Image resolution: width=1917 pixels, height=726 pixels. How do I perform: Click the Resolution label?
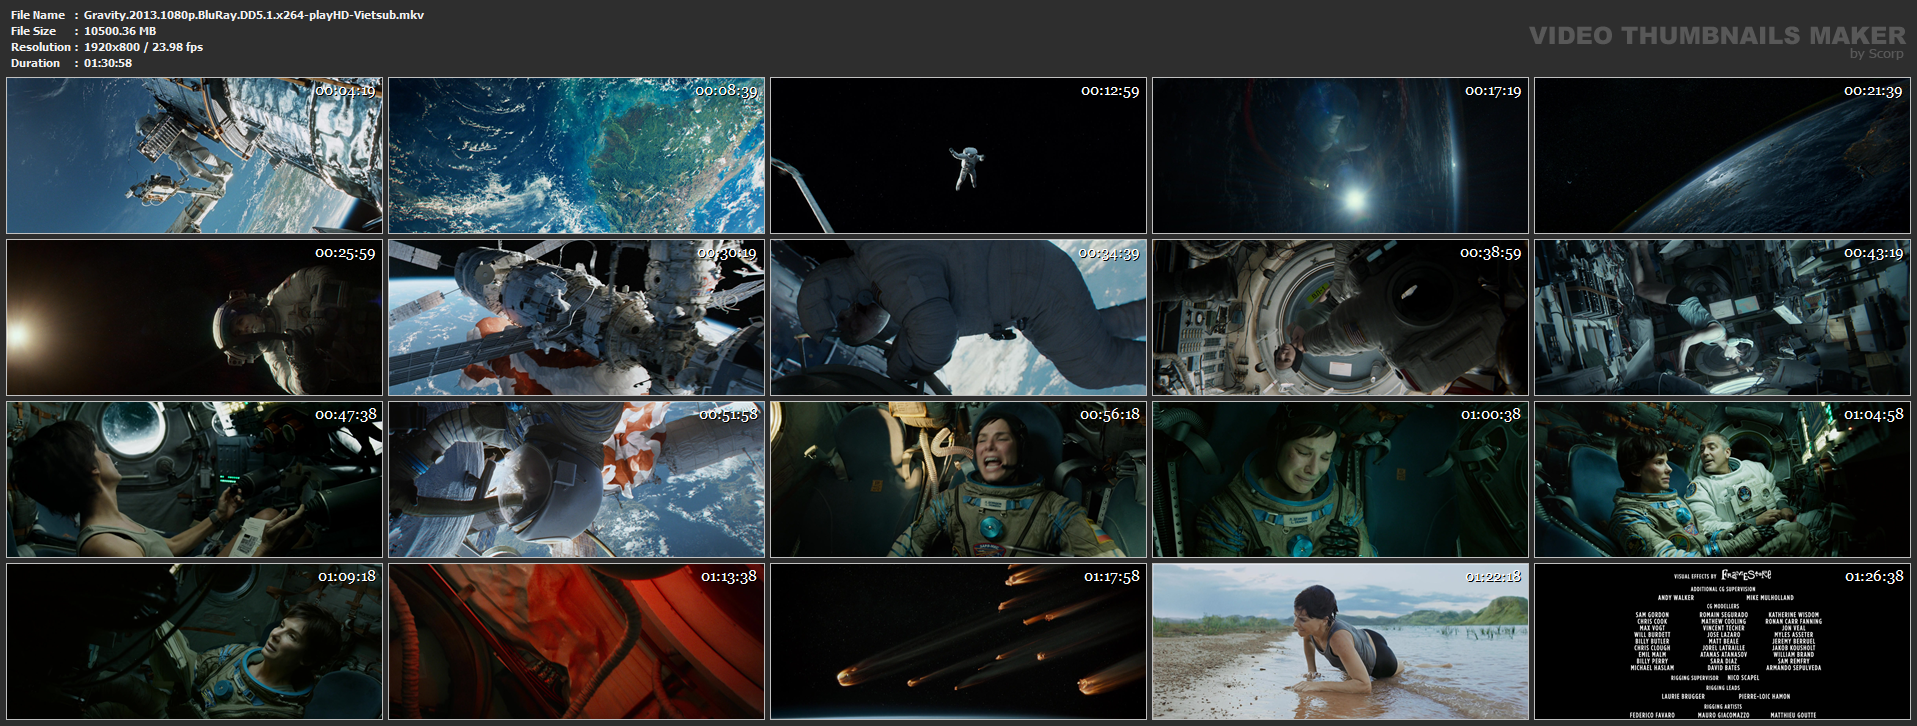pyautogui.click(x=41, y=47)
